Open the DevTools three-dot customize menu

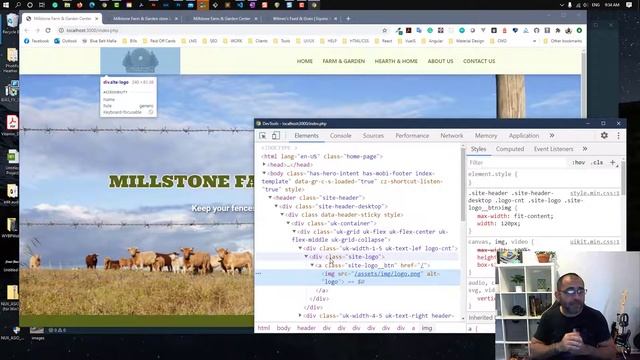618,136
